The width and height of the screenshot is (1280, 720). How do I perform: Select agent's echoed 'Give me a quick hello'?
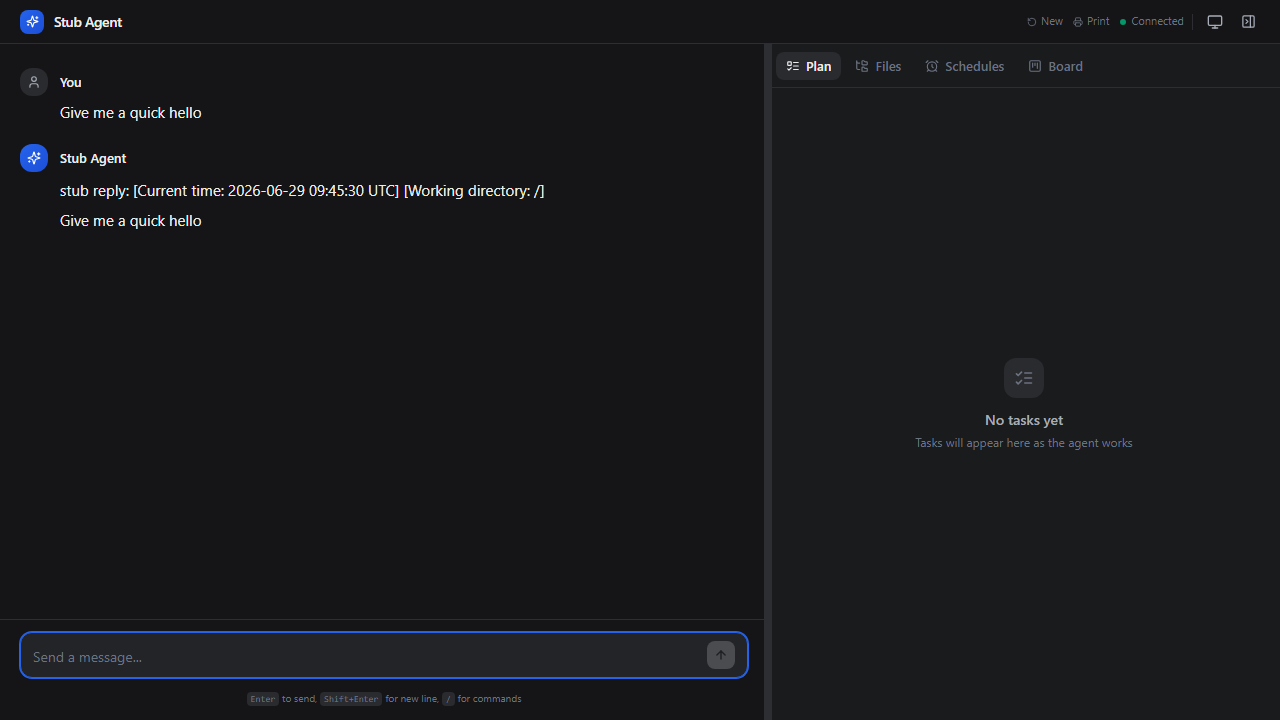click(131, 221)
